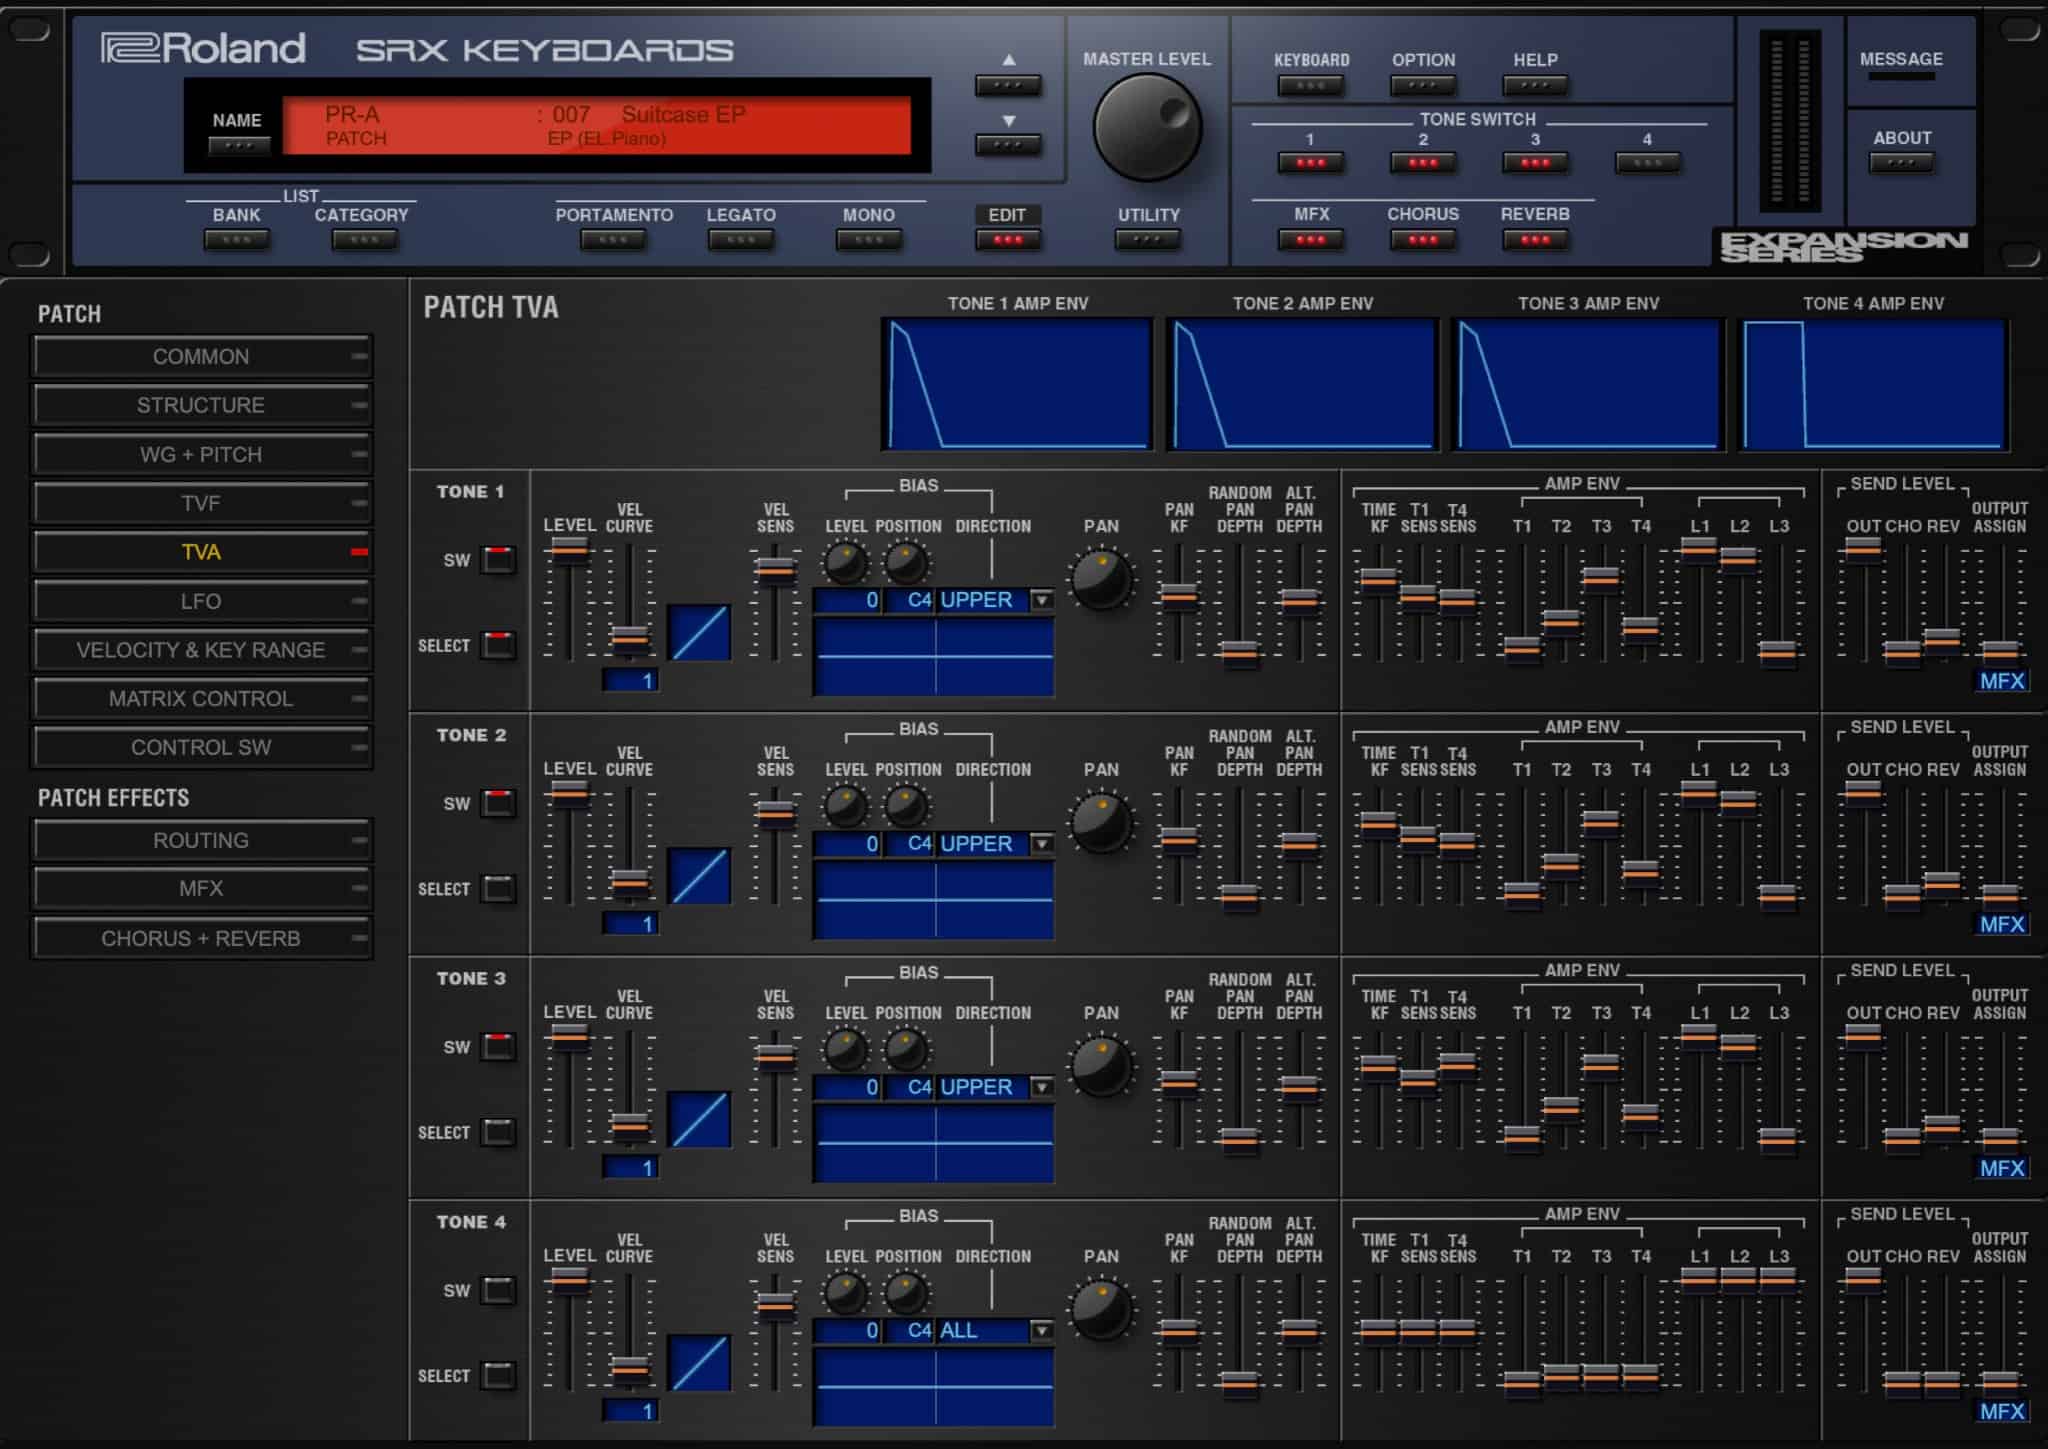The image size is (2048, 1449).
Task: Open Tone 2 output assign MFX selector
Action: 2002,925
